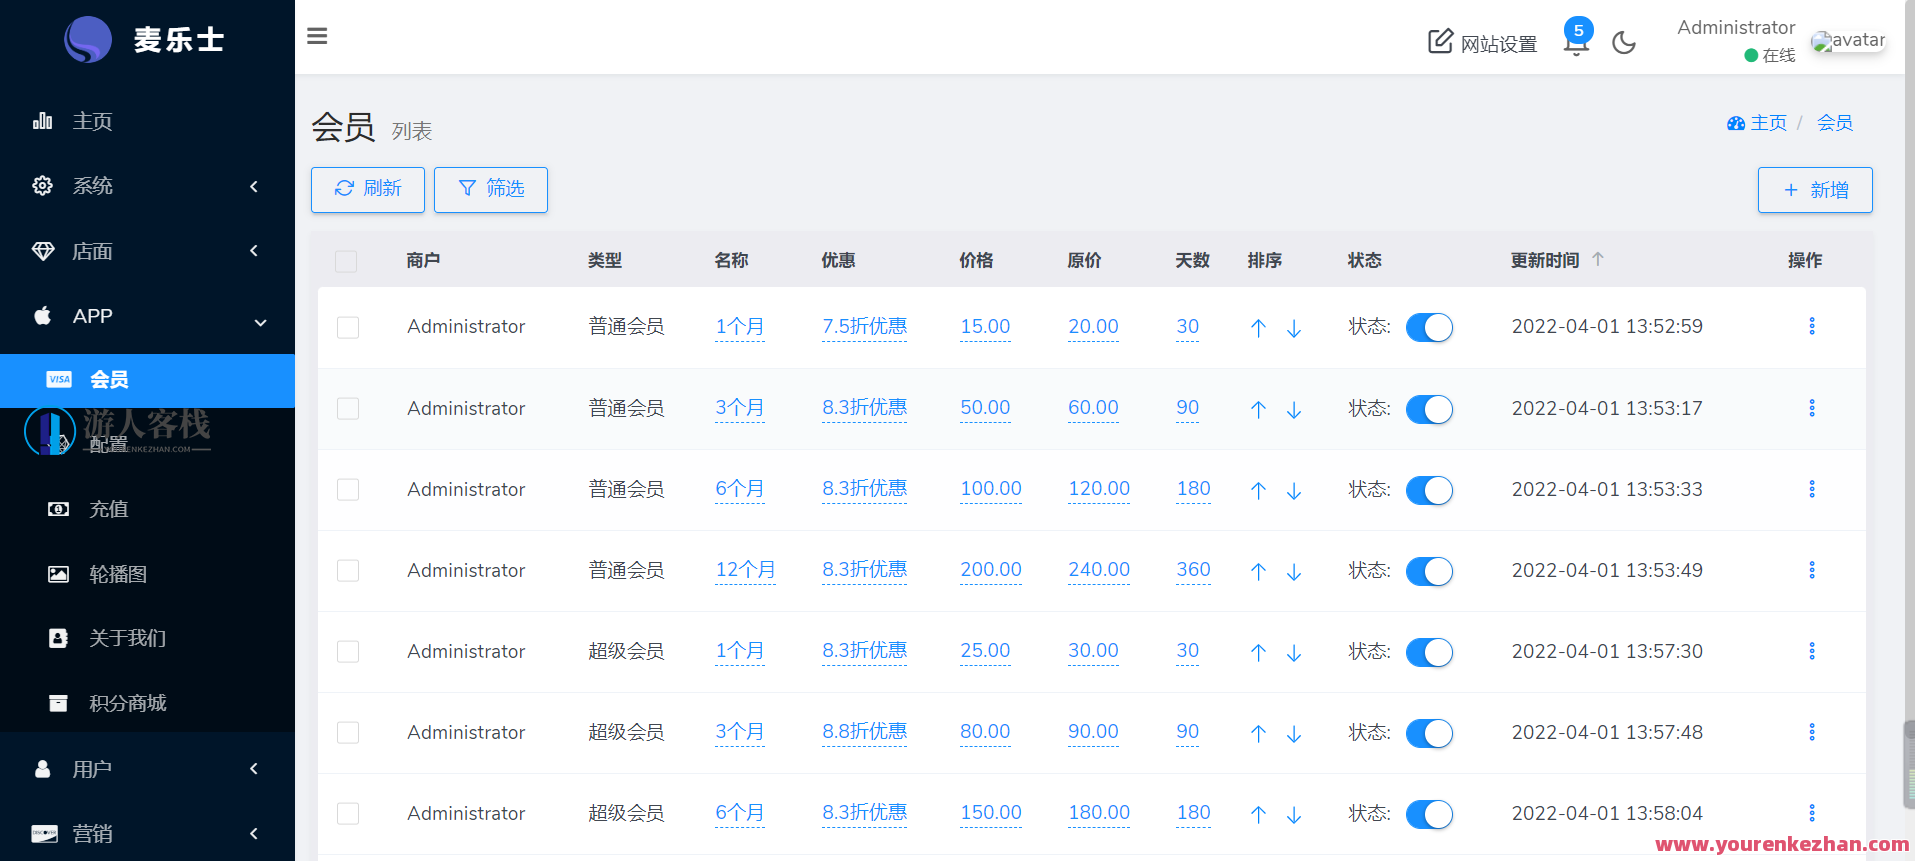Move 200.00 price row down
Viewport: 1915px width, 861px height.
pos(1294,571)
